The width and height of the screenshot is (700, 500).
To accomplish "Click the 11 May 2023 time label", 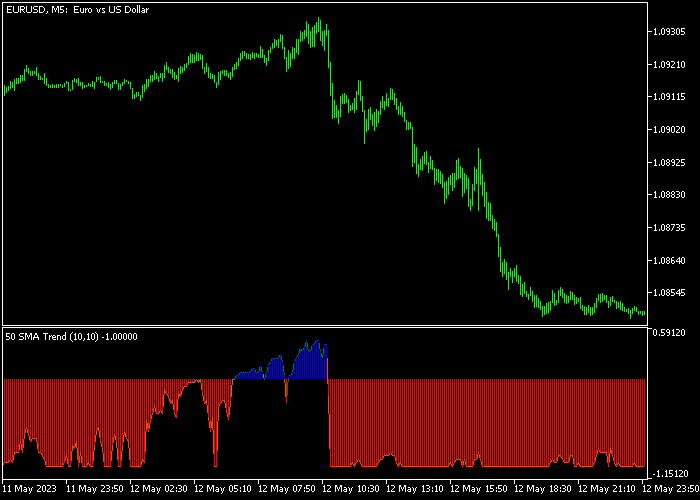I will pos(30,488).
